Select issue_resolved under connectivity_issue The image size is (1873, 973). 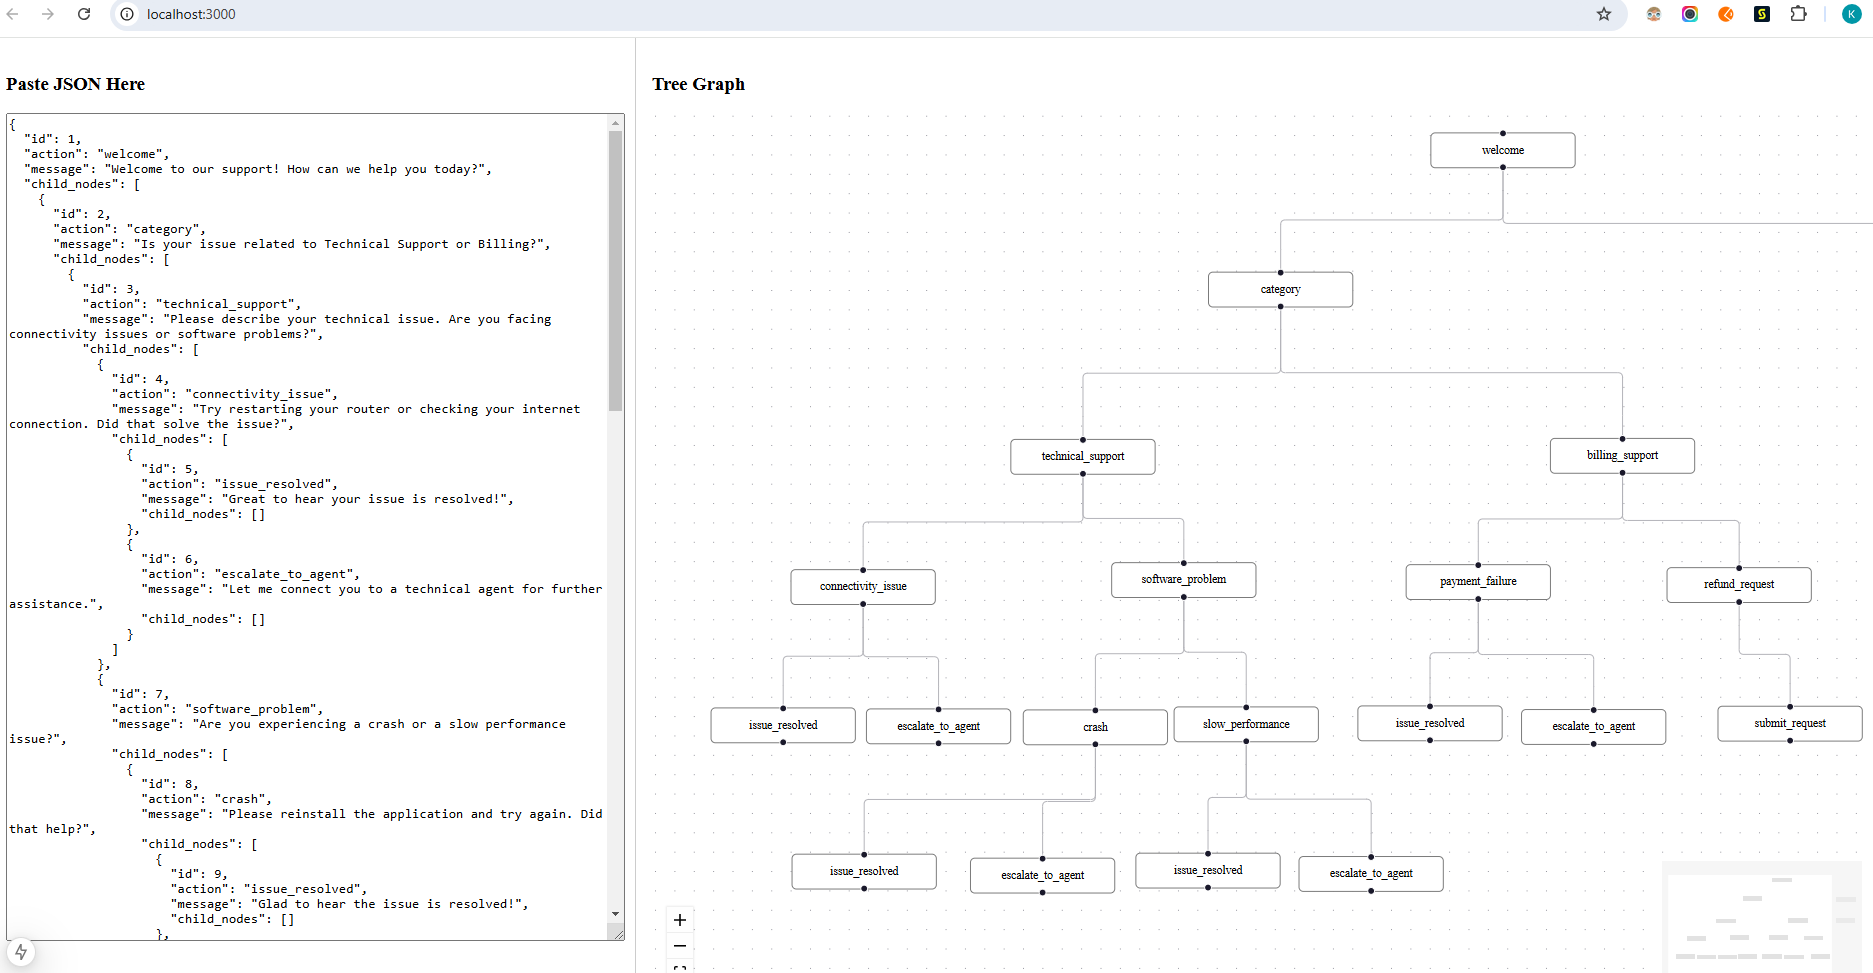[x=783, y=725]
